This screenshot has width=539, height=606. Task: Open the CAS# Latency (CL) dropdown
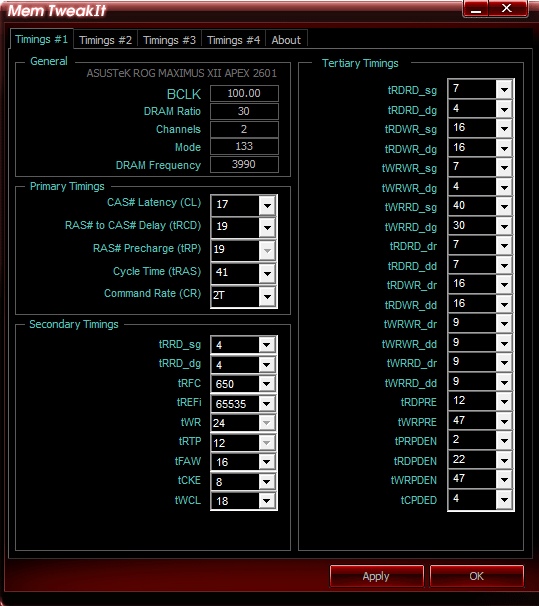(x=267, y=205)
